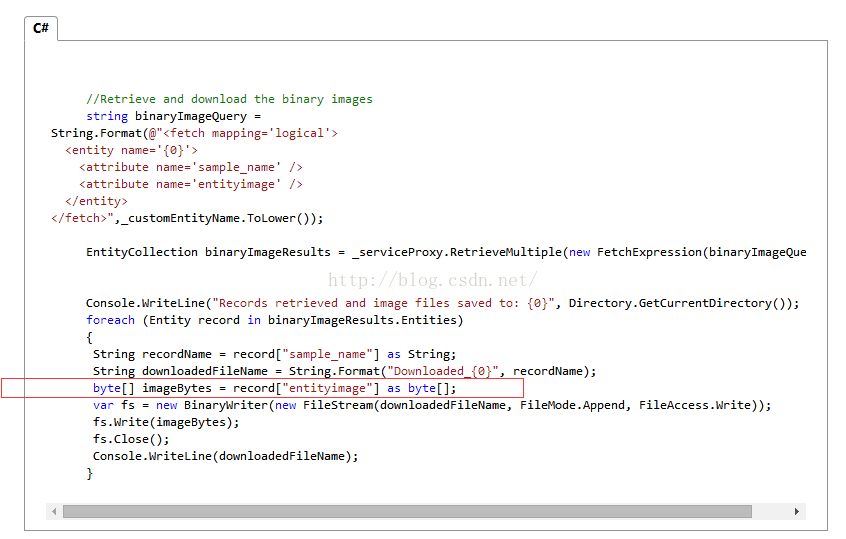Click the Console.WriteLine 'Records retrieved' line
The width and height of the screenshot is (846, 539).
coord(442,303)
